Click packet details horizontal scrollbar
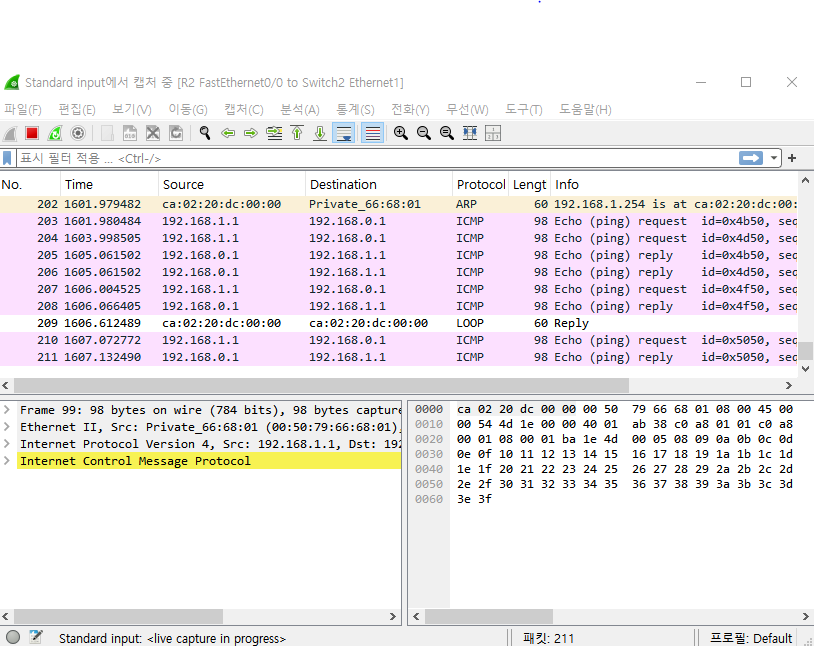814x646 pixels. pos(118,616)
